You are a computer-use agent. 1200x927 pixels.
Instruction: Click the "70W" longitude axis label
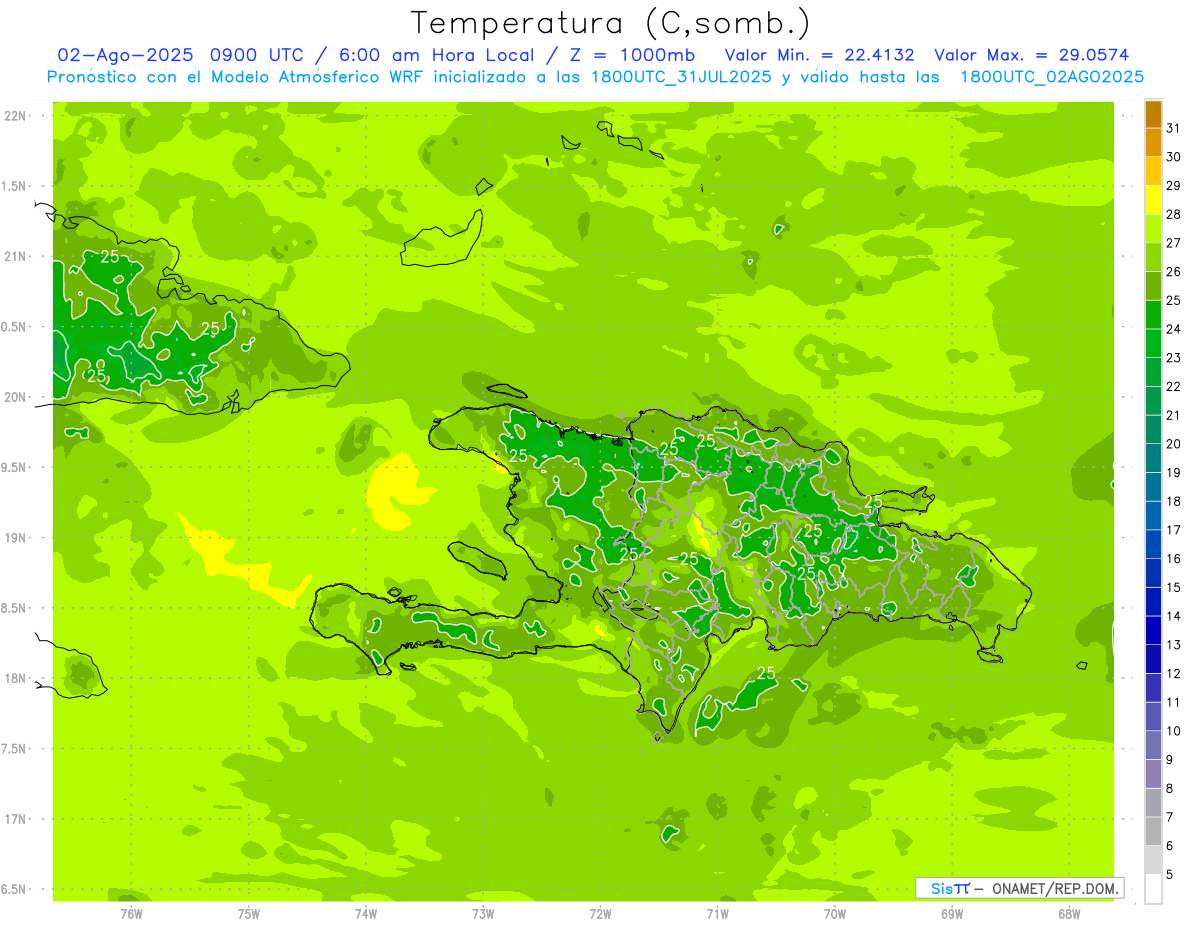(834, 913)
